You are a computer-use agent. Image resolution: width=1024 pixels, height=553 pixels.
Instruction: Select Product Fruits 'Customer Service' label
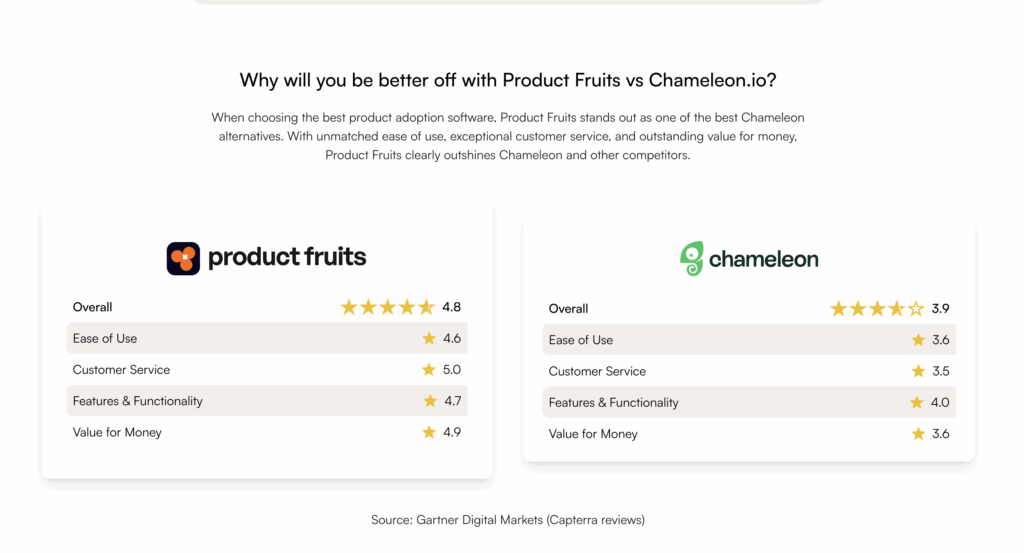pyautogui.click(x=121, y=370)
